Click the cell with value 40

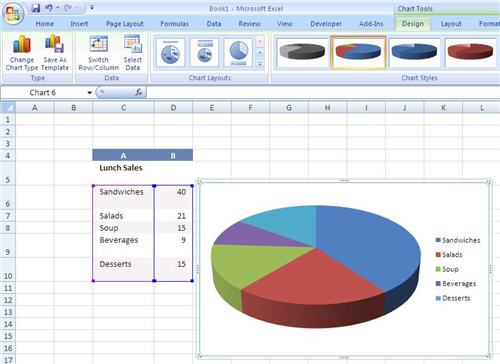(x=173, y=198)
